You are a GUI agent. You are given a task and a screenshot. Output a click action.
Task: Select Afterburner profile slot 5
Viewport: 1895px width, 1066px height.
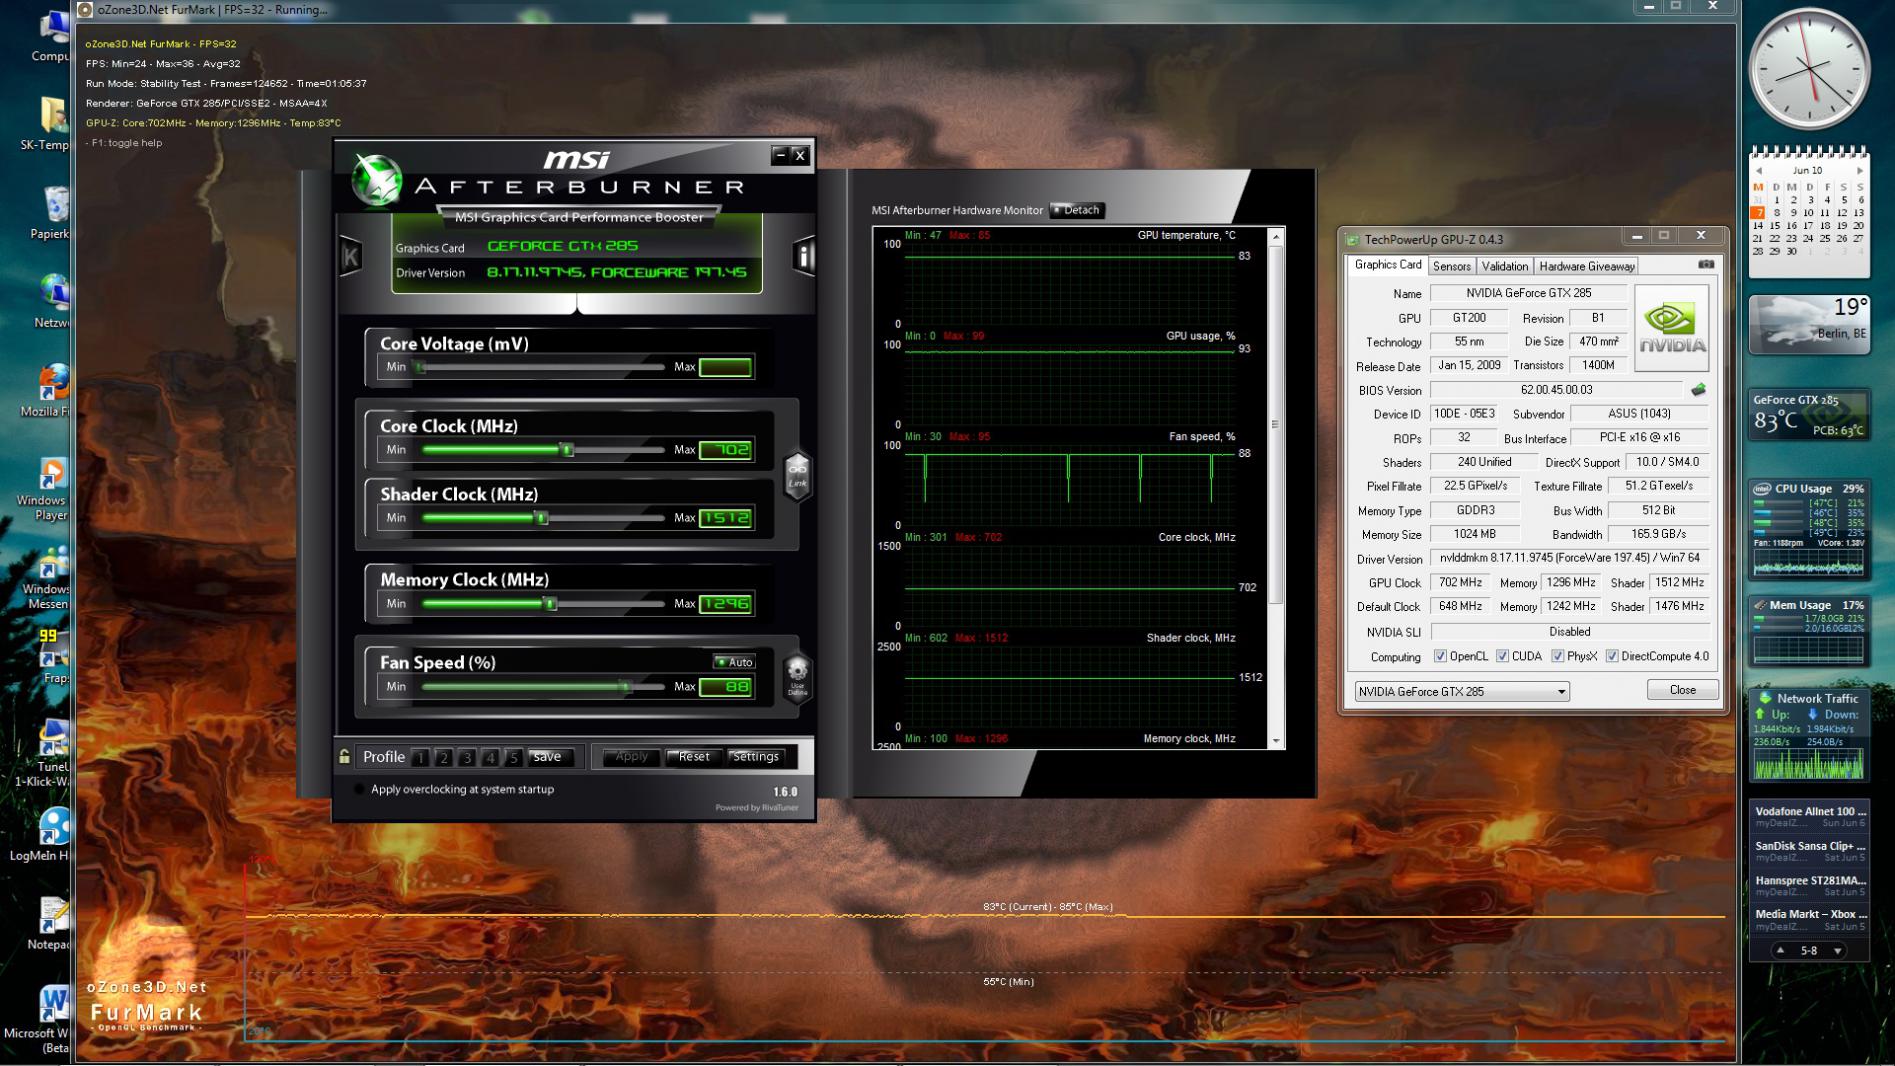(514, 757)
